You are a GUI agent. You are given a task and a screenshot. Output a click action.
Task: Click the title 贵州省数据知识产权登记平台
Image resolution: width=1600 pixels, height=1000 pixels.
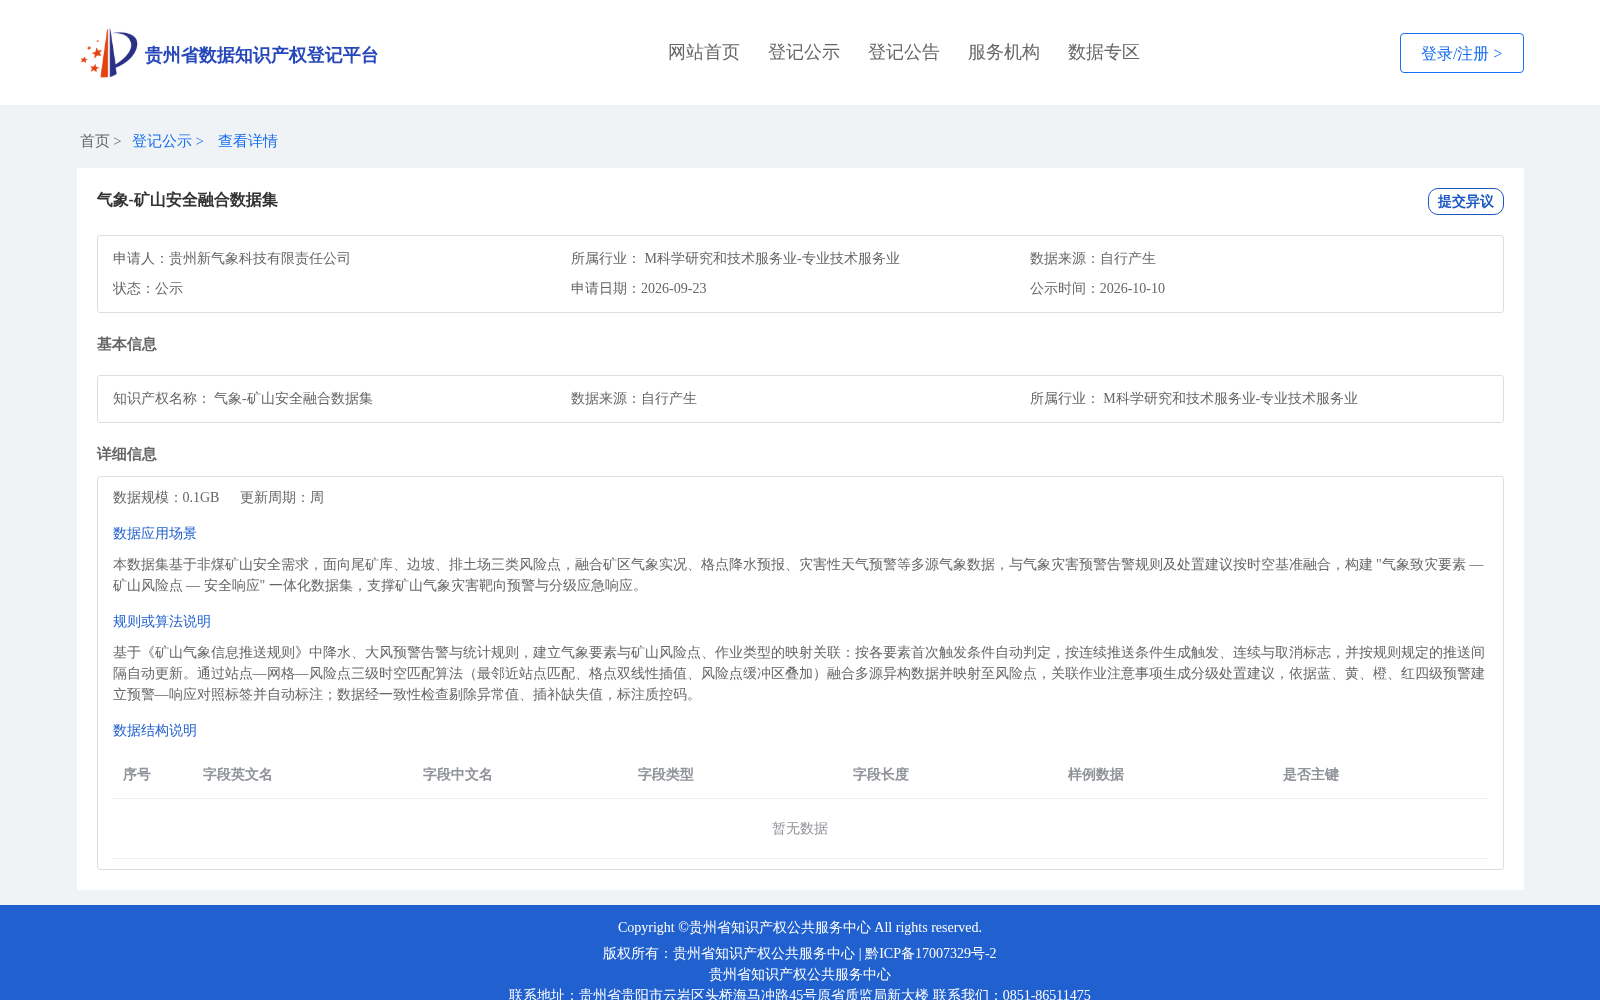coord(261,55)
